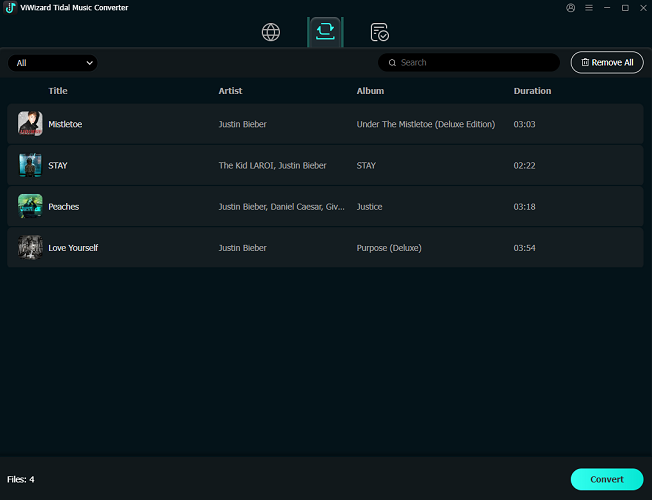Click the Peaches album thumbnail

pos(30,206)
